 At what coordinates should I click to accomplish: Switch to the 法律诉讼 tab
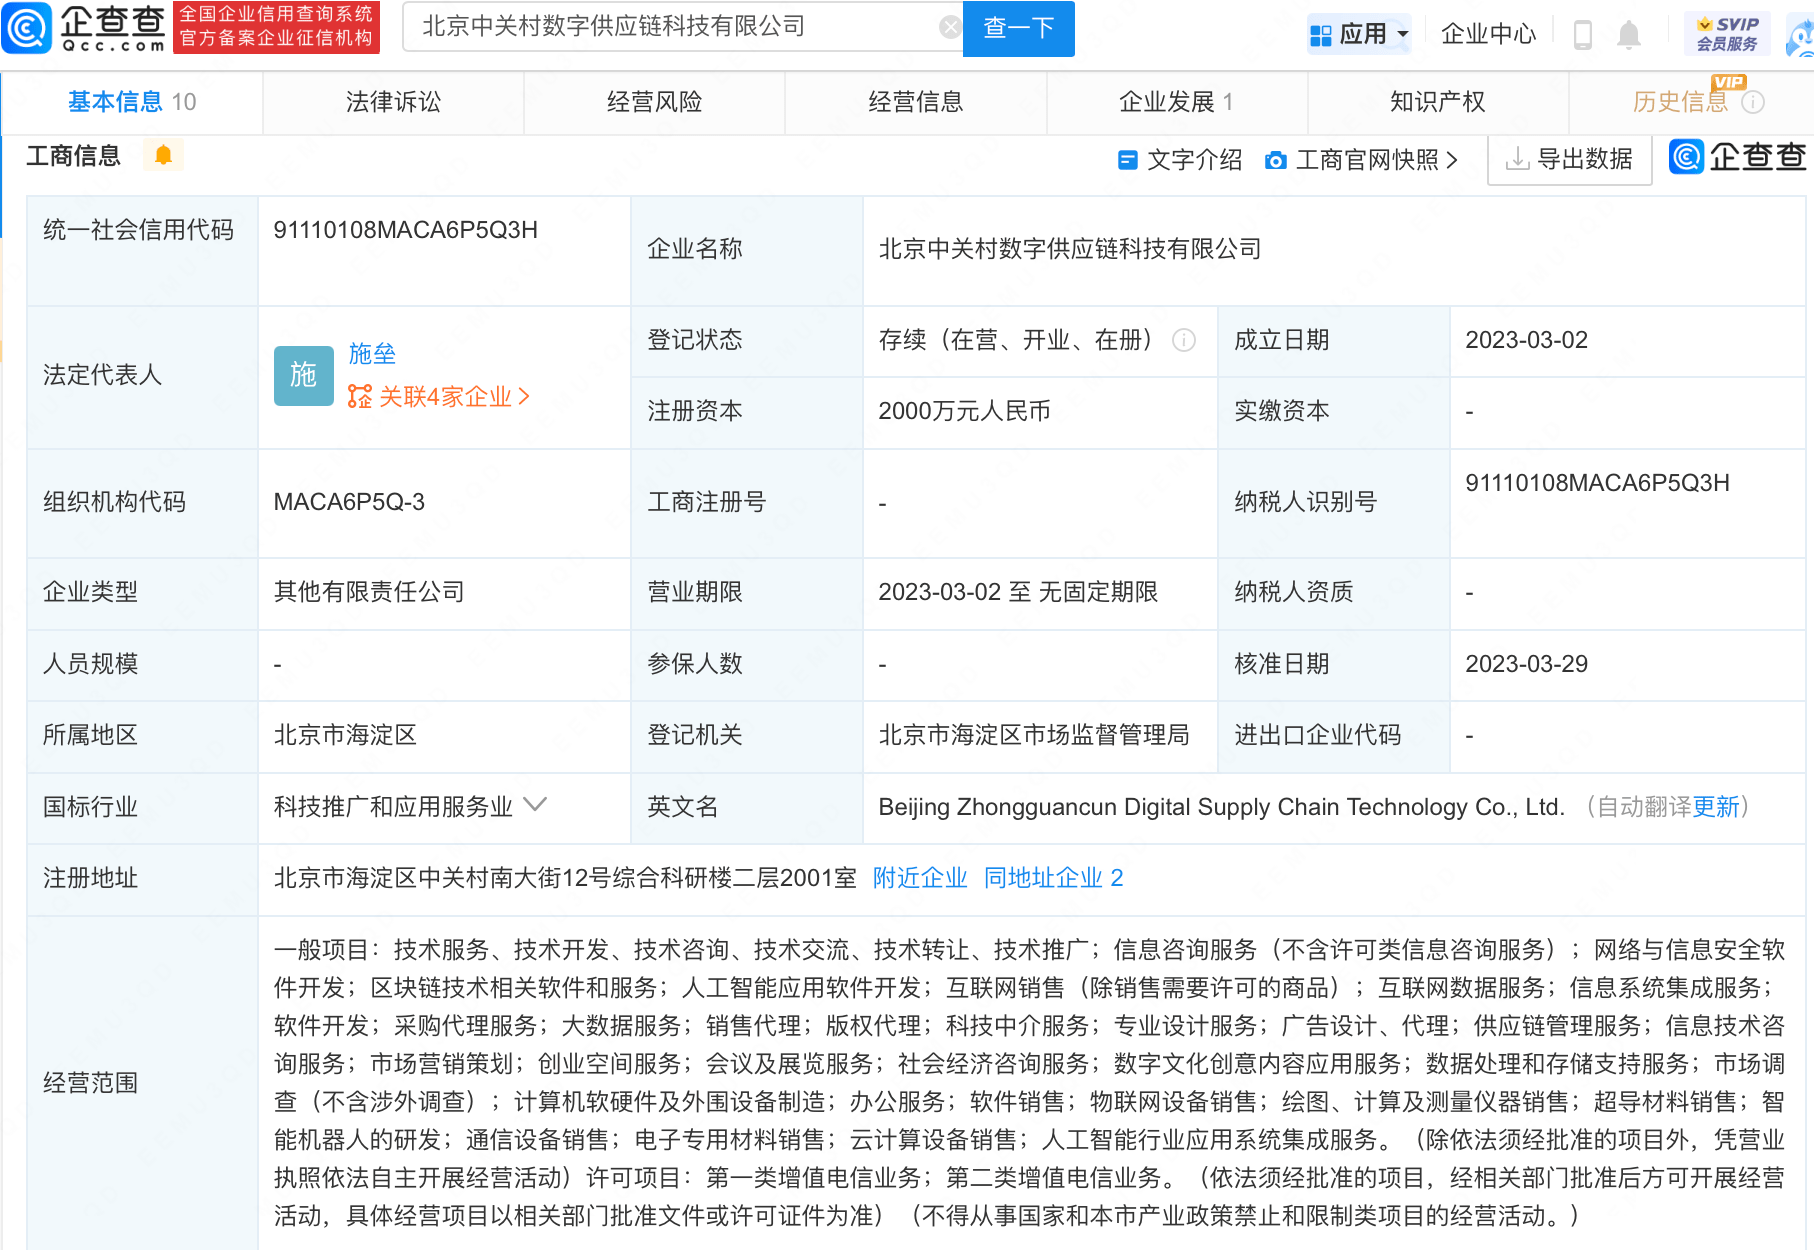393,102
